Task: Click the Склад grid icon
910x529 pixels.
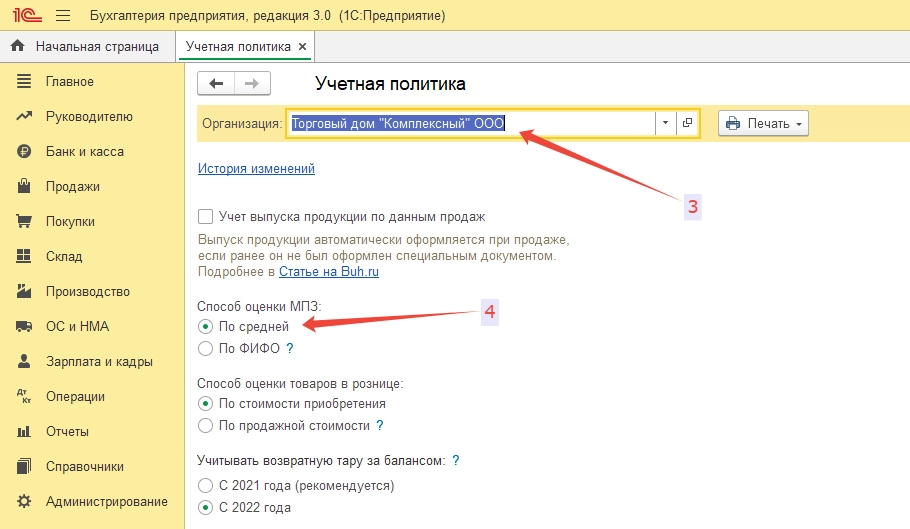Action: (24, 256)
